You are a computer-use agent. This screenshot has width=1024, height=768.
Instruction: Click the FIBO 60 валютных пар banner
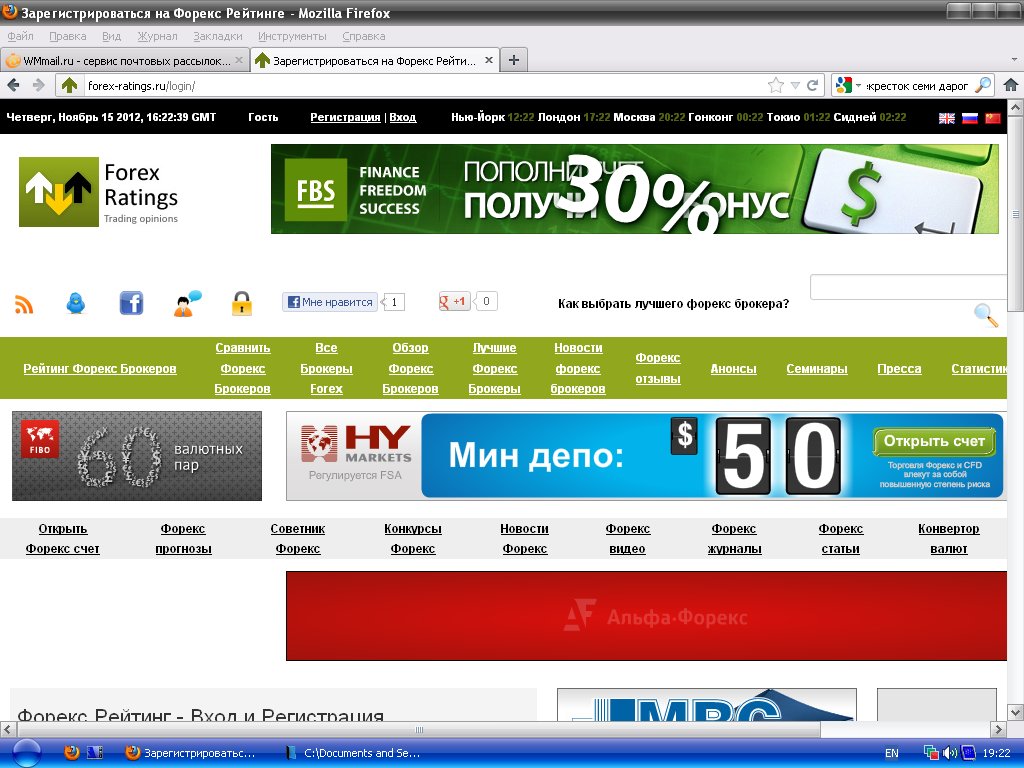136,456
